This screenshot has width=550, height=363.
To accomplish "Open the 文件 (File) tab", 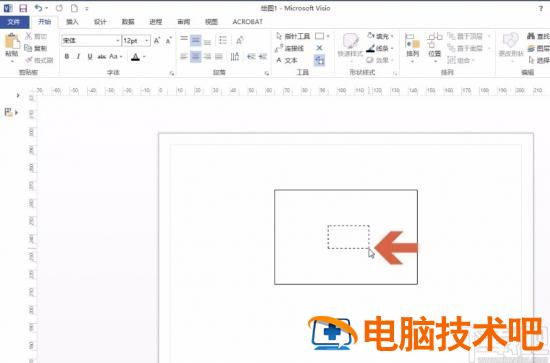I will (14, 22).
